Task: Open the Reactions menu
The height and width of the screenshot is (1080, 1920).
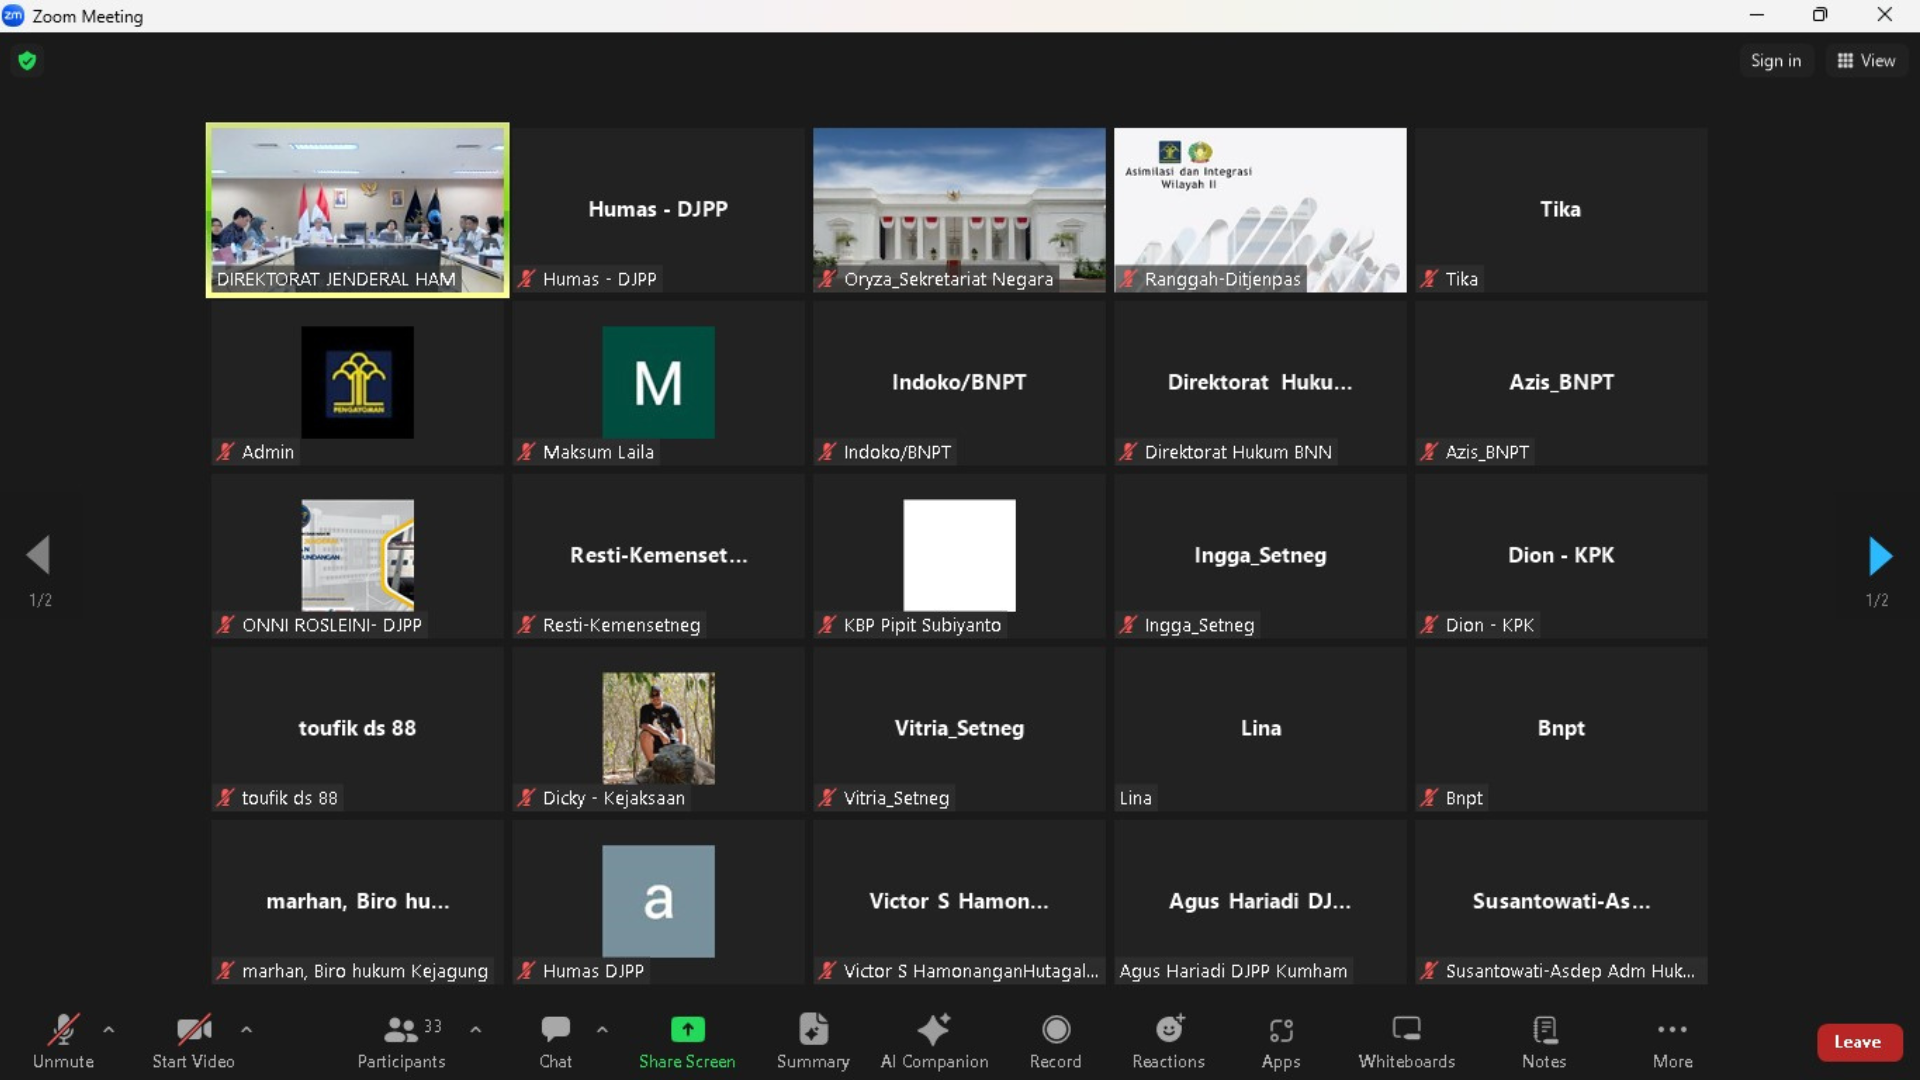Action: (x=1169, y=1041)
